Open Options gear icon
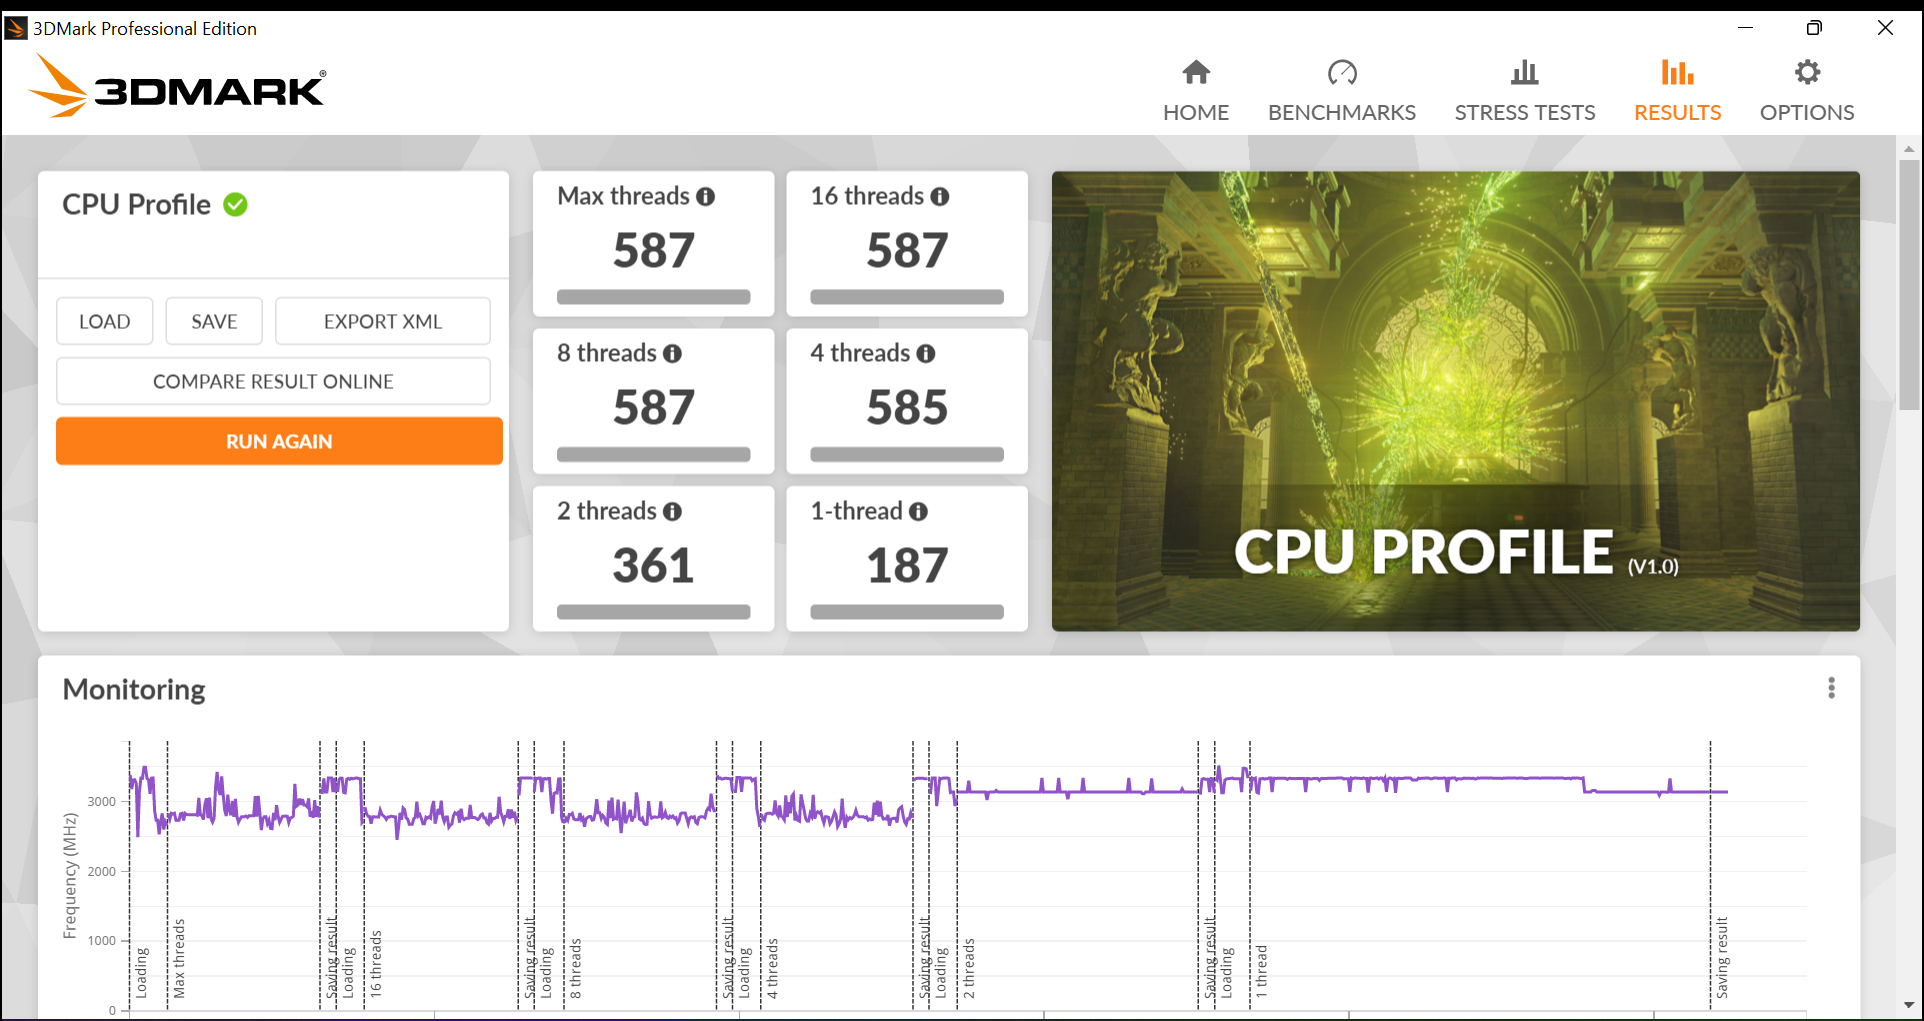 tap(1807, 72)
